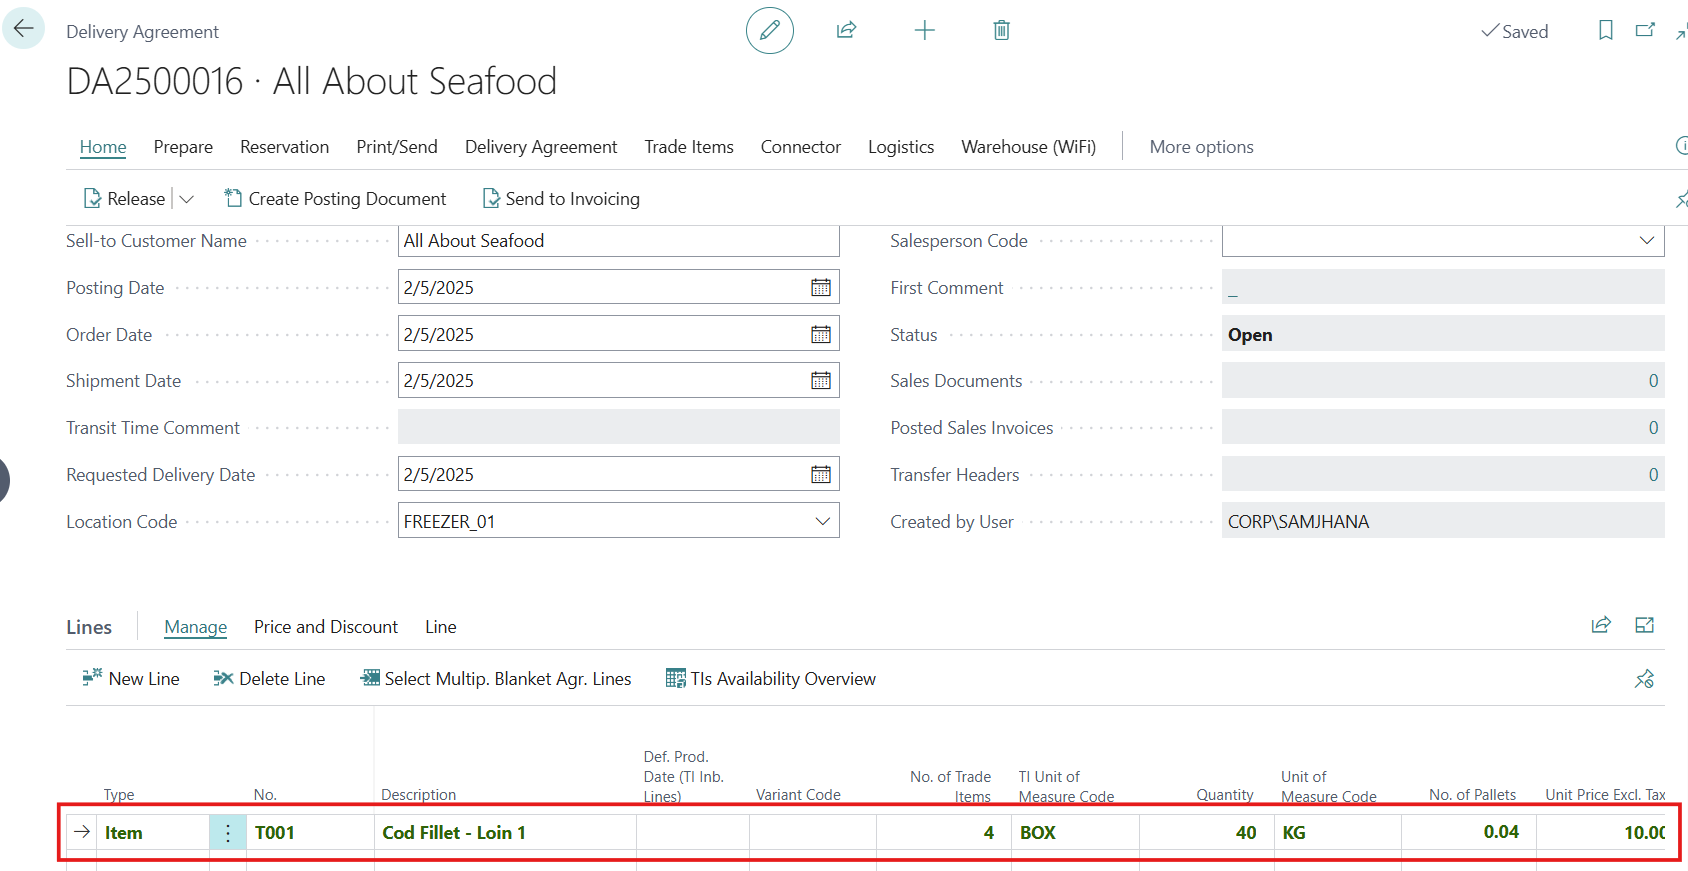This screenshot has width=1688, height=871.
Task: Click the pencil edit icon
Action: point(769,30)
